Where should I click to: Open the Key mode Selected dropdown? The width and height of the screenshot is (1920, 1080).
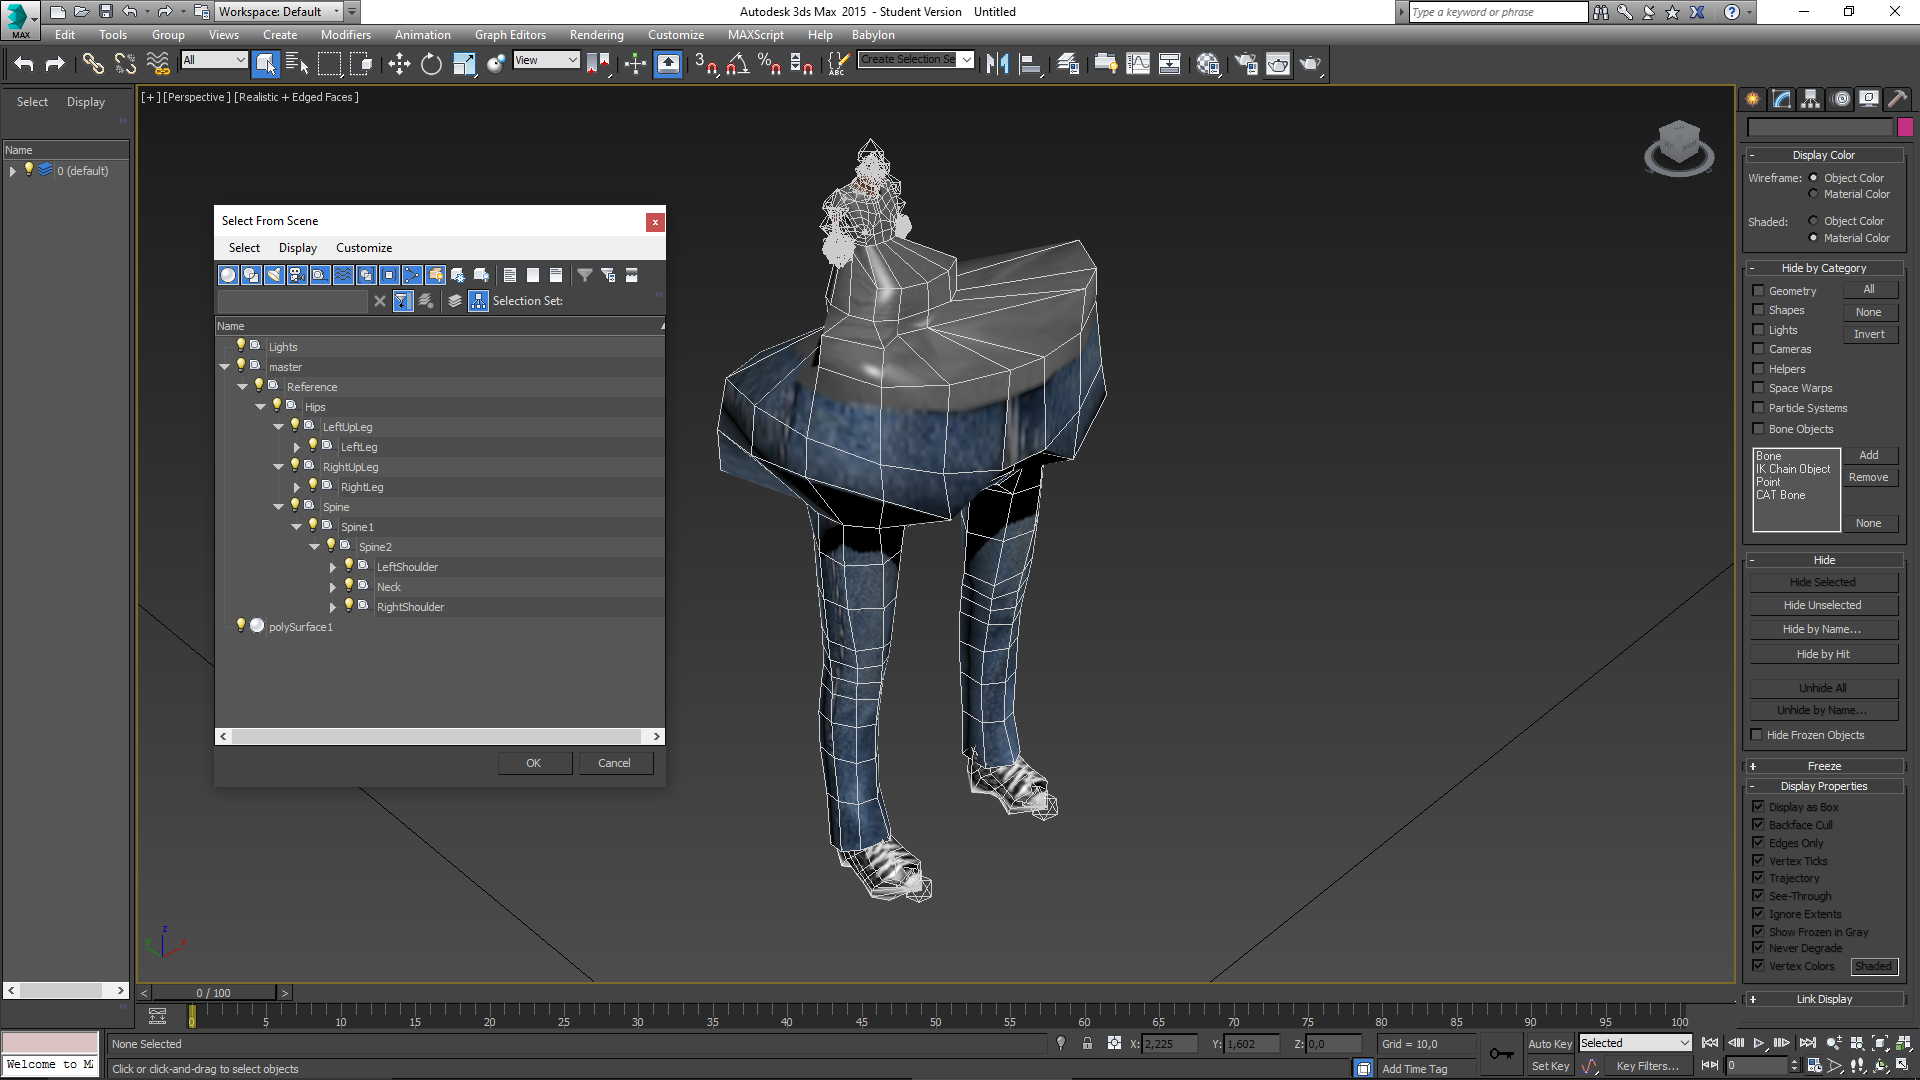click(x=1635, y=1043)
